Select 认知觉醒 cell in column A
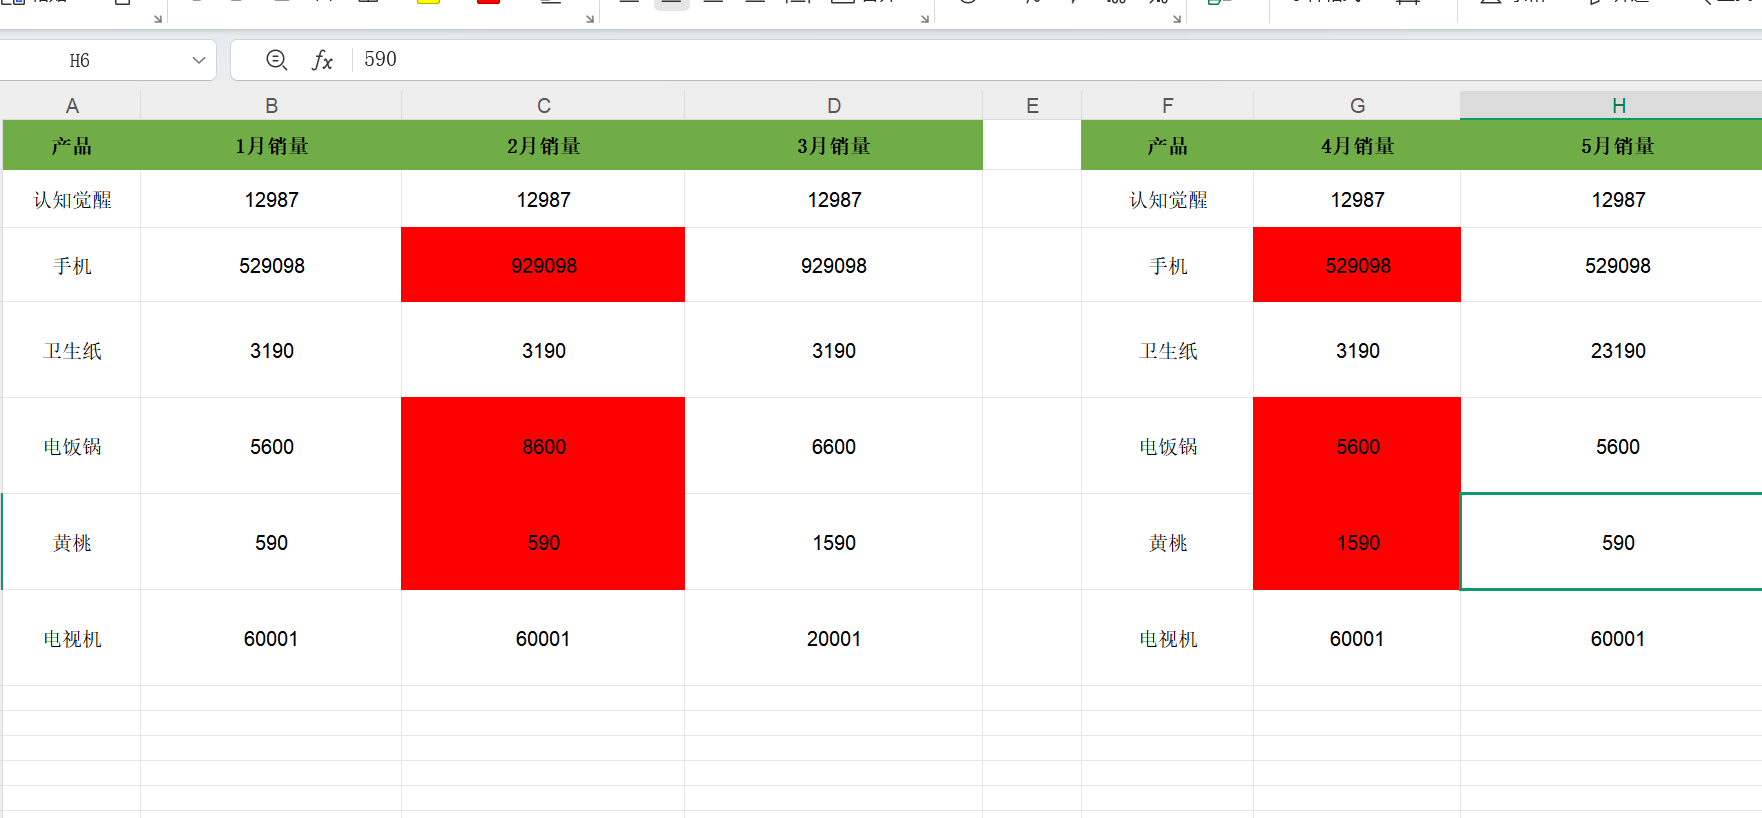Image resolution: width=1762 pixels, height=818 pixels. click(x=72, y=199)
